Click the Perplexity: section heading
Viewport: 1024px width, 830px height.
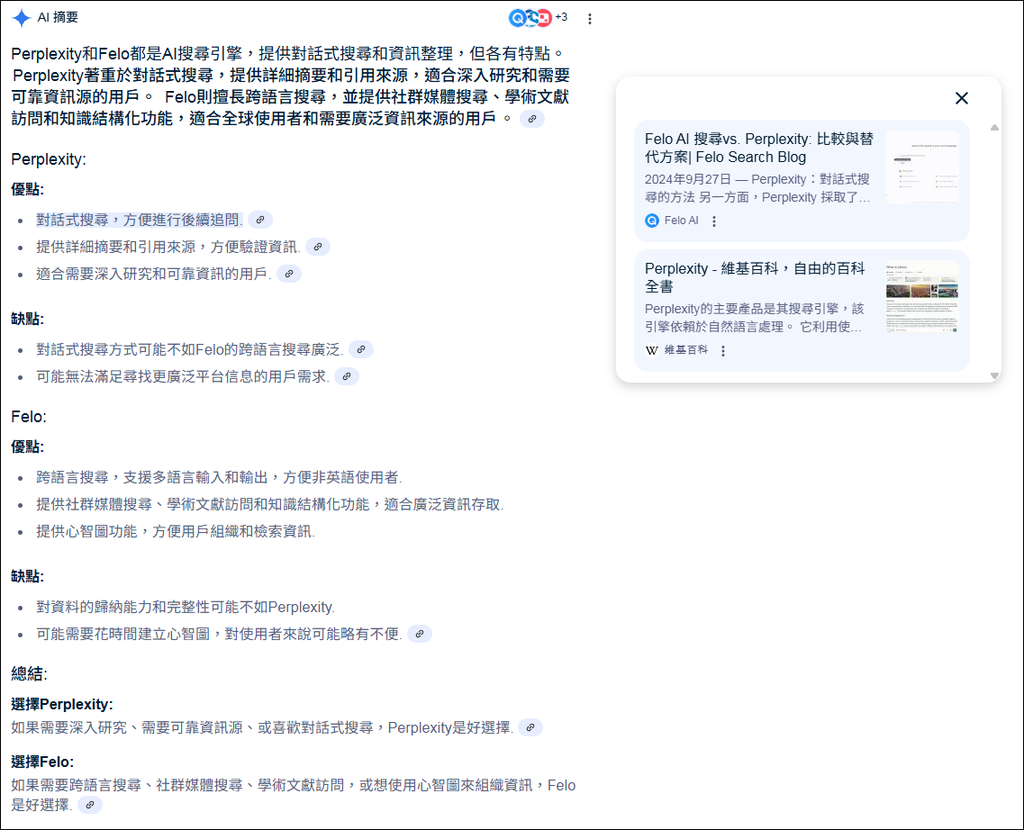click(x=48, y=159)
